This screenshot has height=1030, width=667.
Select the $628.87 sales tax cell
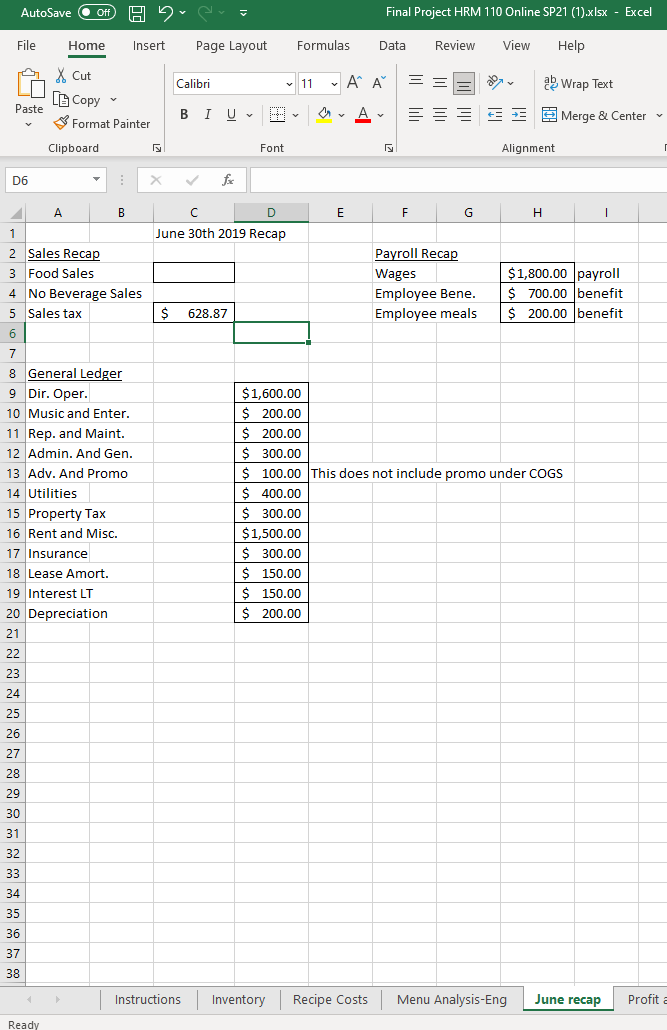(x=194, y=313)
